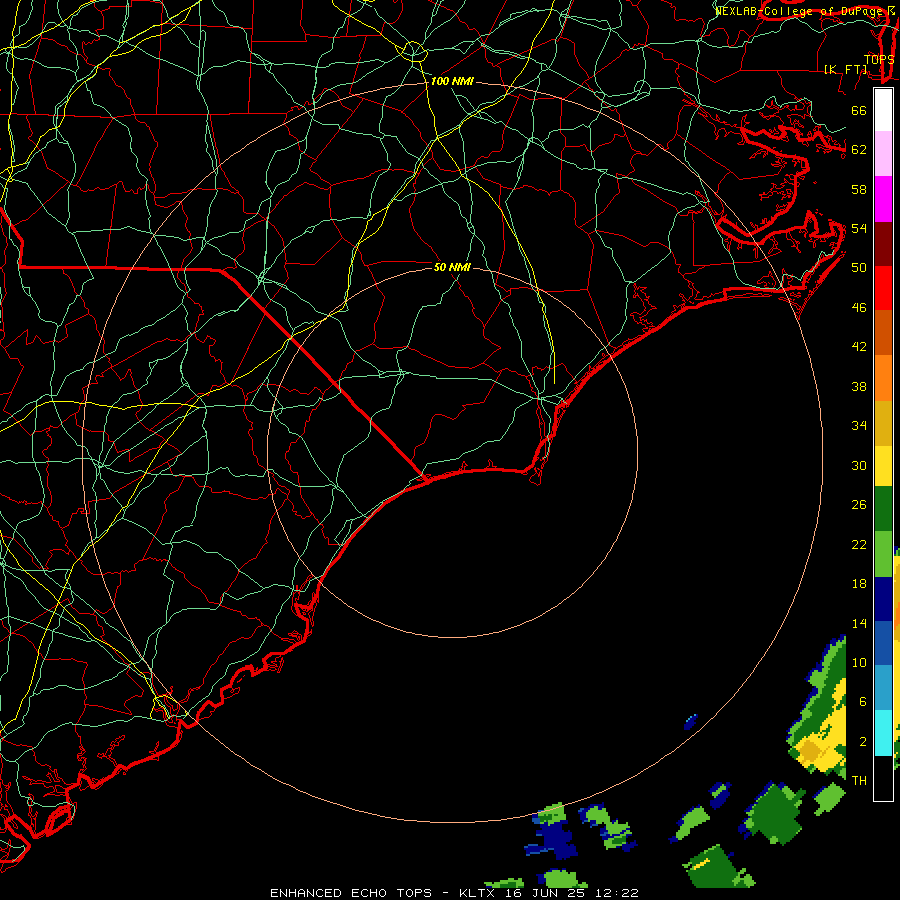Click the legend value "14"
The image size is (900, 900).
pos(859,623)
